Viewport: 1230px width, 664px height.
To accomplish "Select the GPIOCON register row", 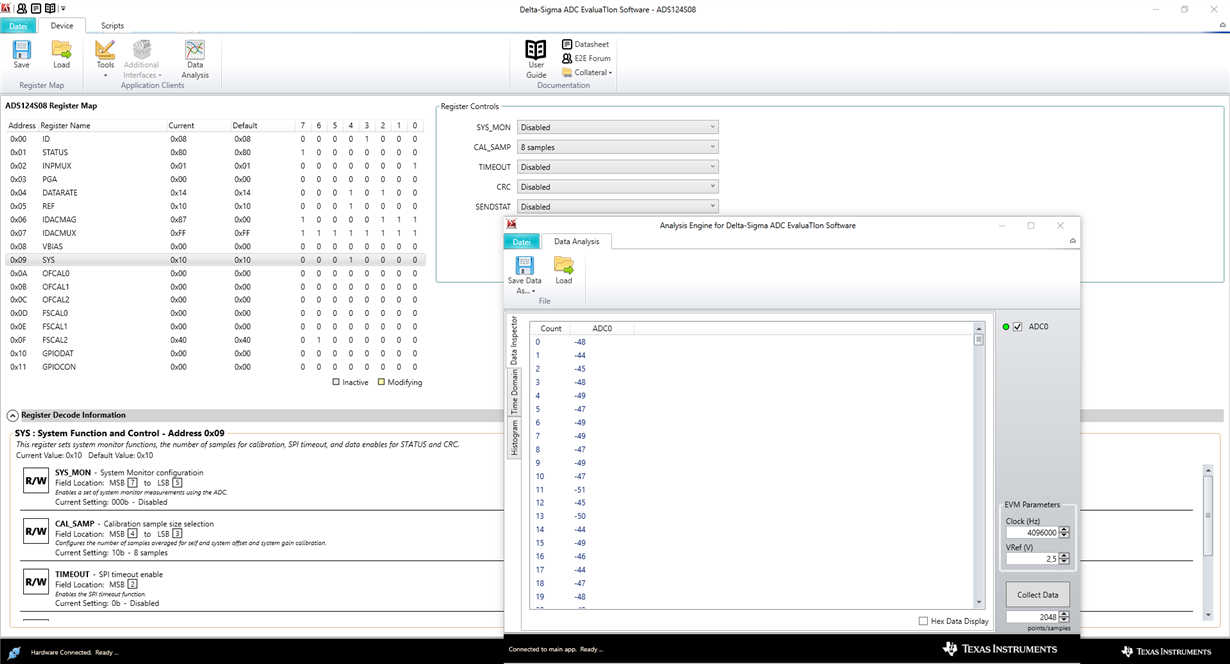I will tap(215, 367).
